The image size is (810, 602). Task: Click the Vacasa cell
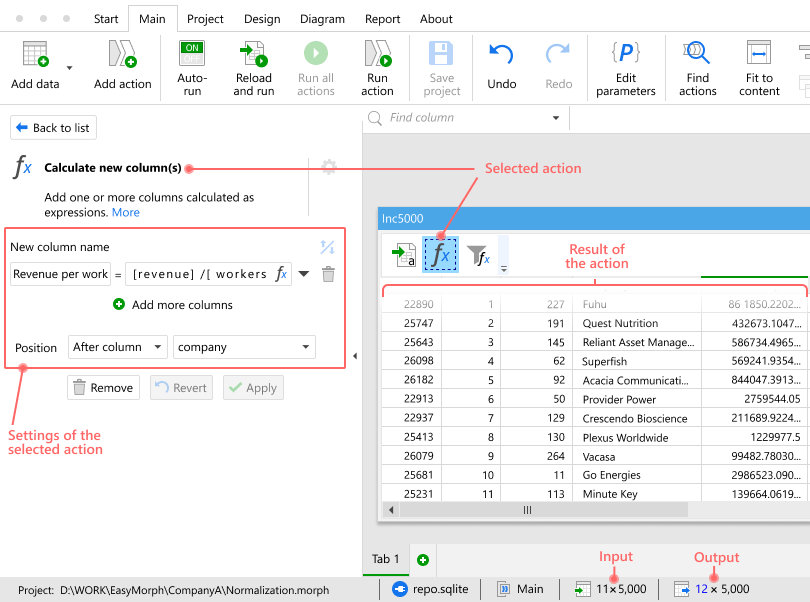coord(636,457)
